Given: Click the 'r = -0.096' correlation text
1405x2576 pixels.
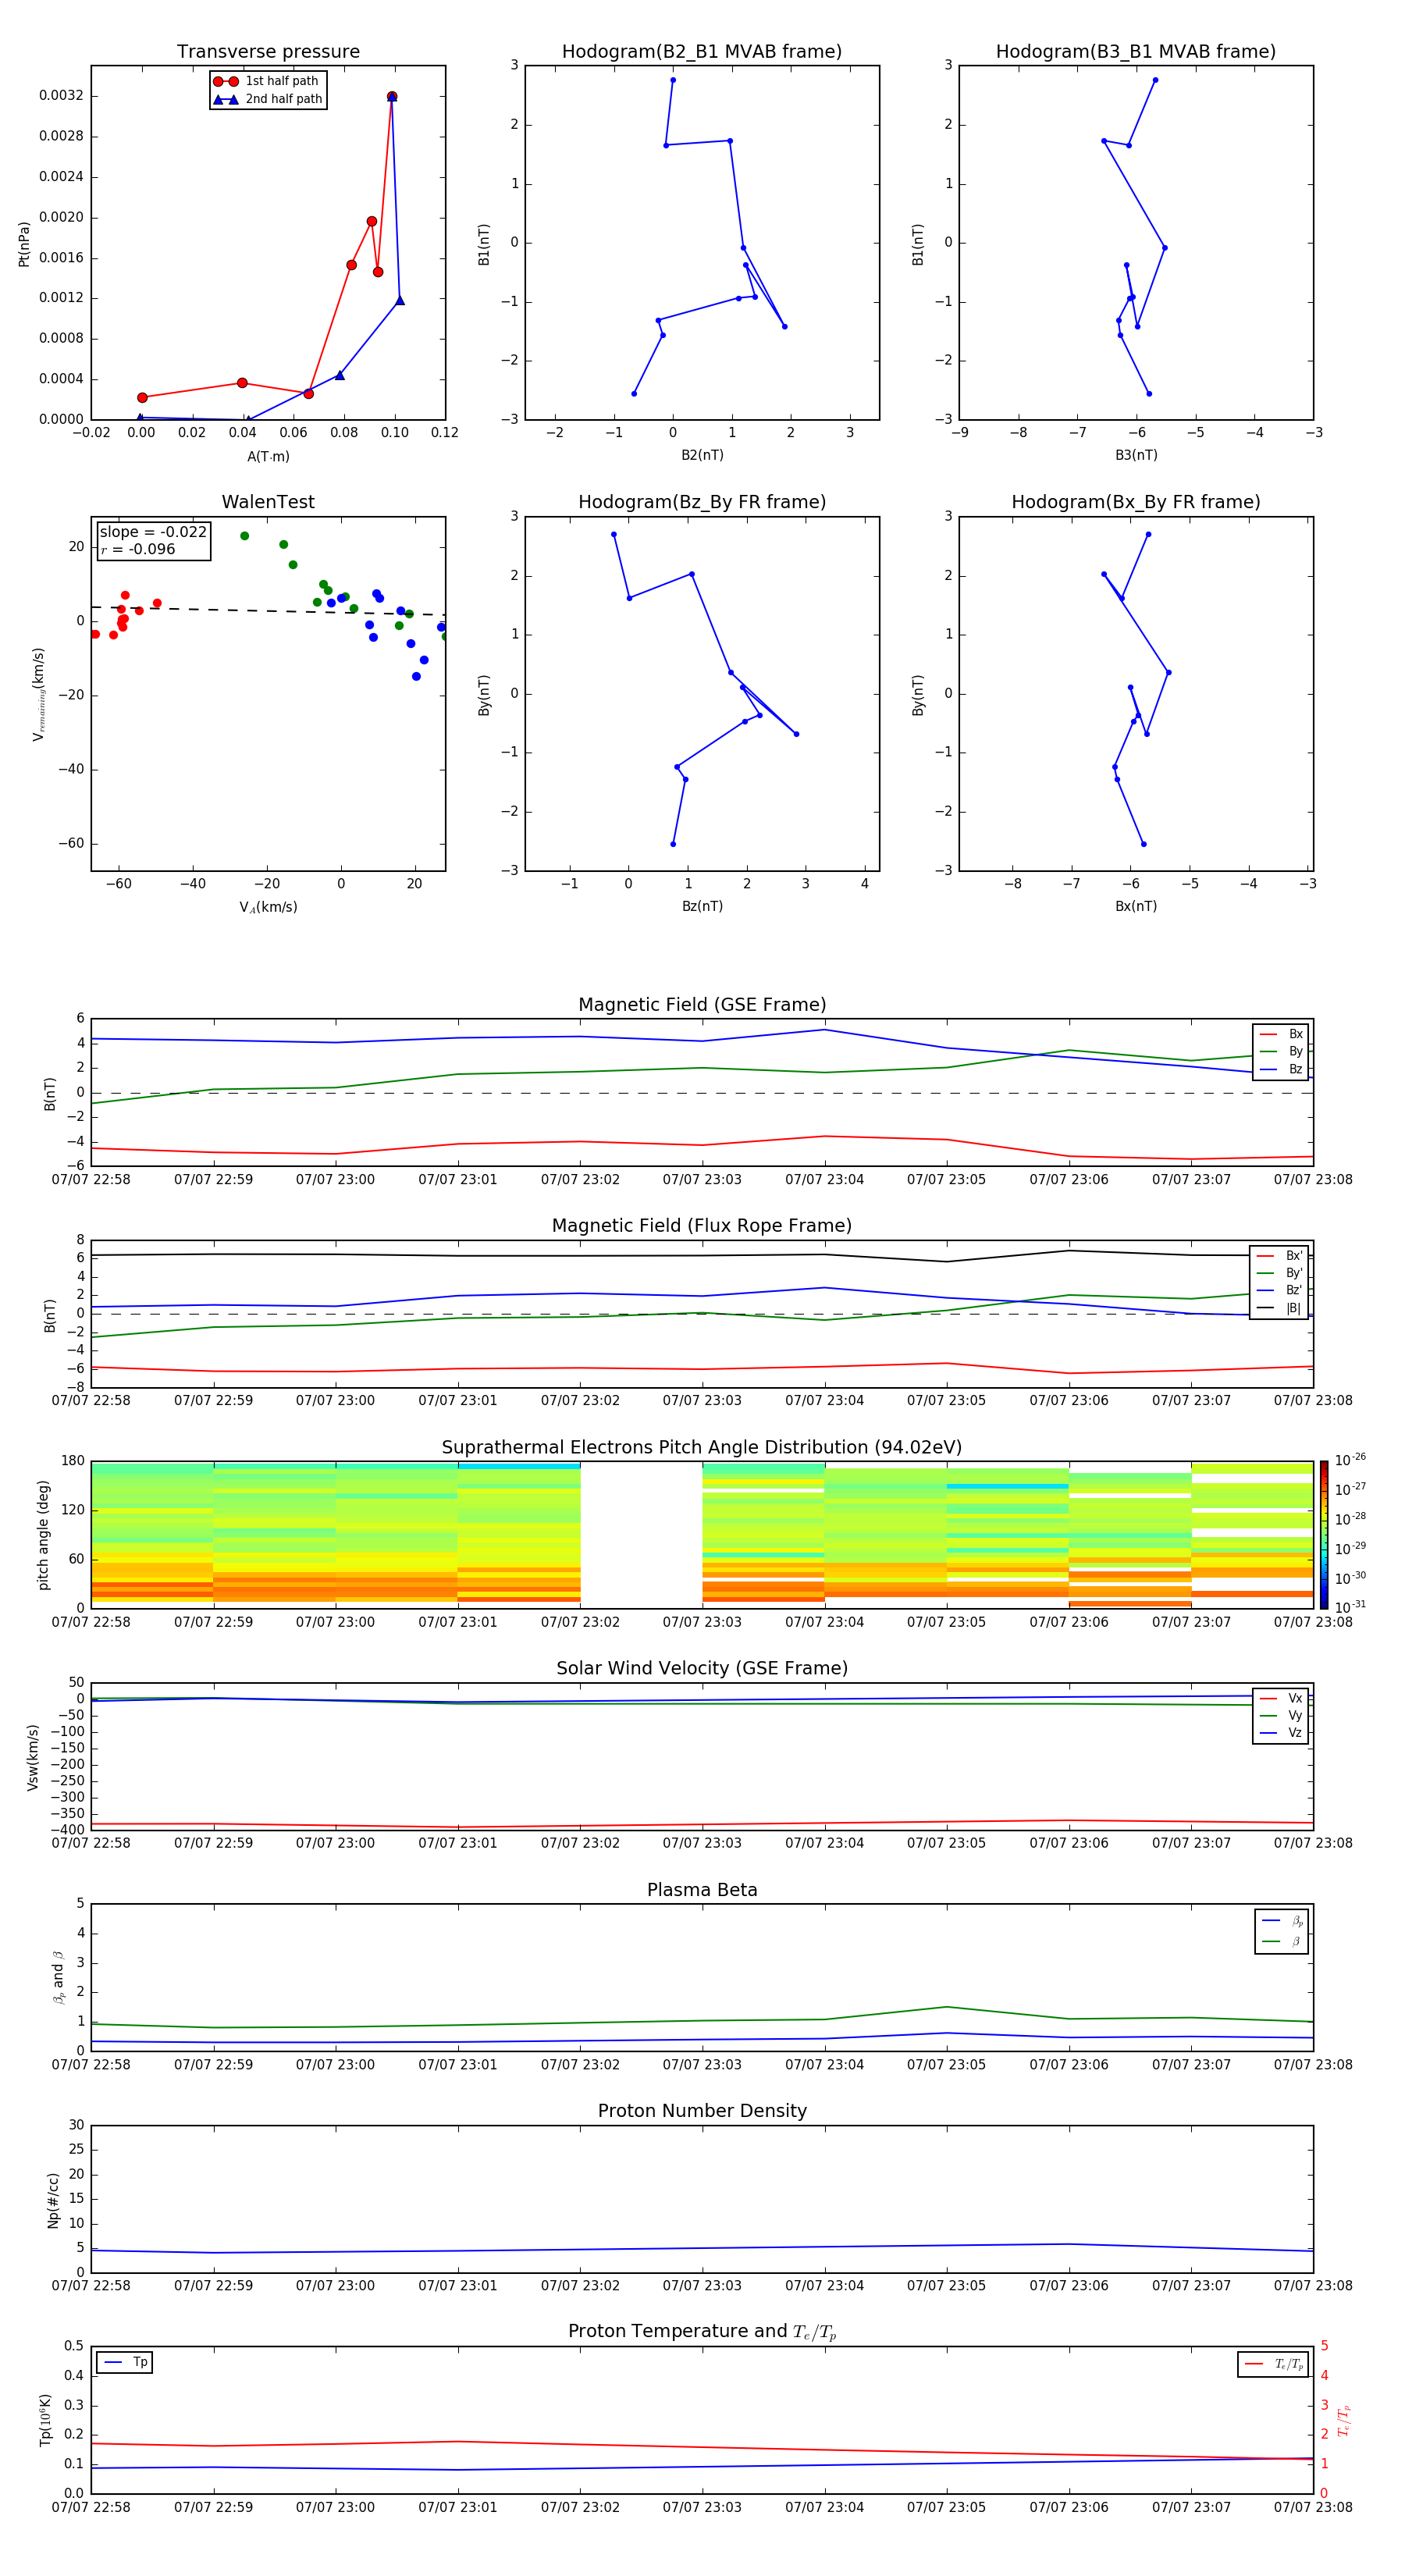Looking at the screenshot, I should 138,549.
